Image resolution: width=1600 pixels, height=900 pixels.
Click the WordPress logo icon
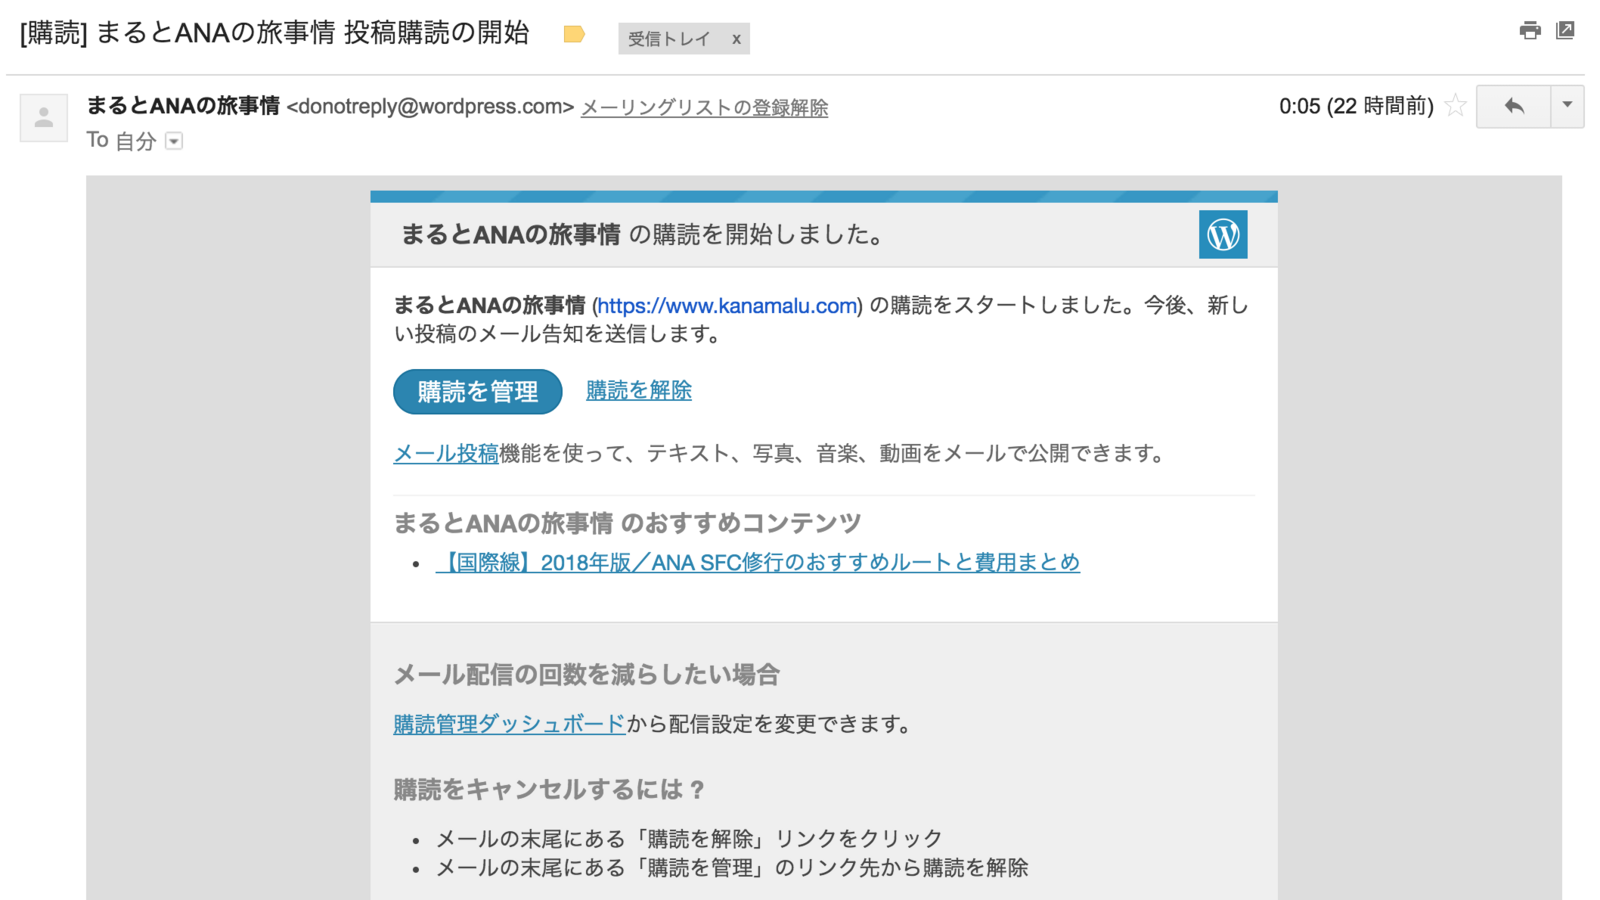pos(1223,235)
